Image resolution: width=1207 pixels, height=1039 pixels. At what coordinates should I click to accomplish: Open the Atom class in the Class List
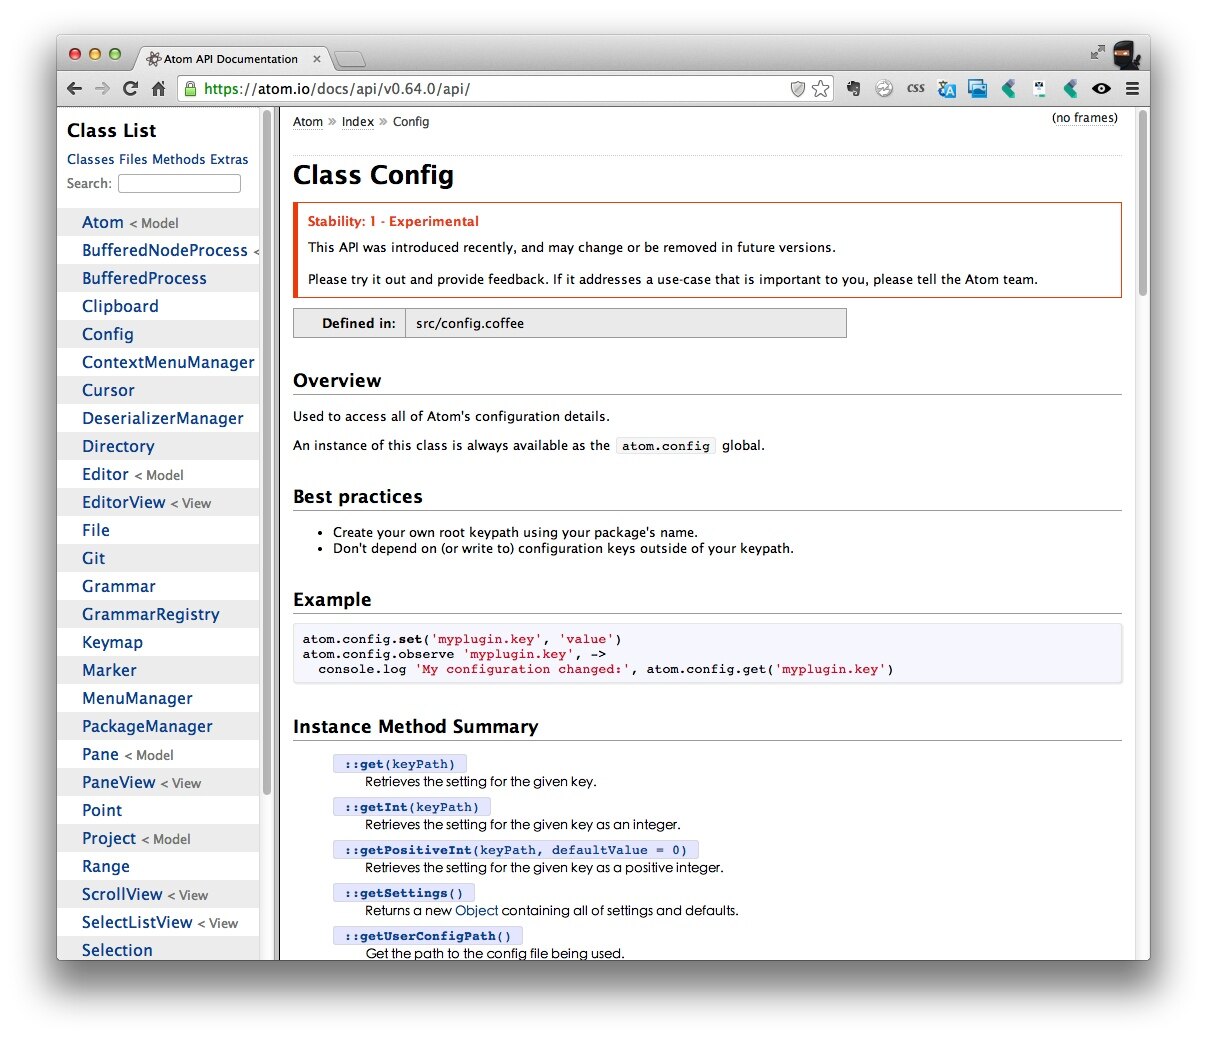[x=103, y=222]
